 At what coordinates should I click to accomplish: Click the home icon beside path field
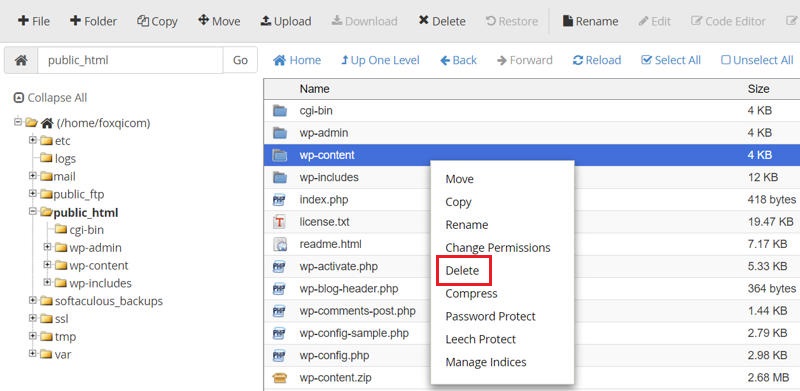tap(21, 60)
